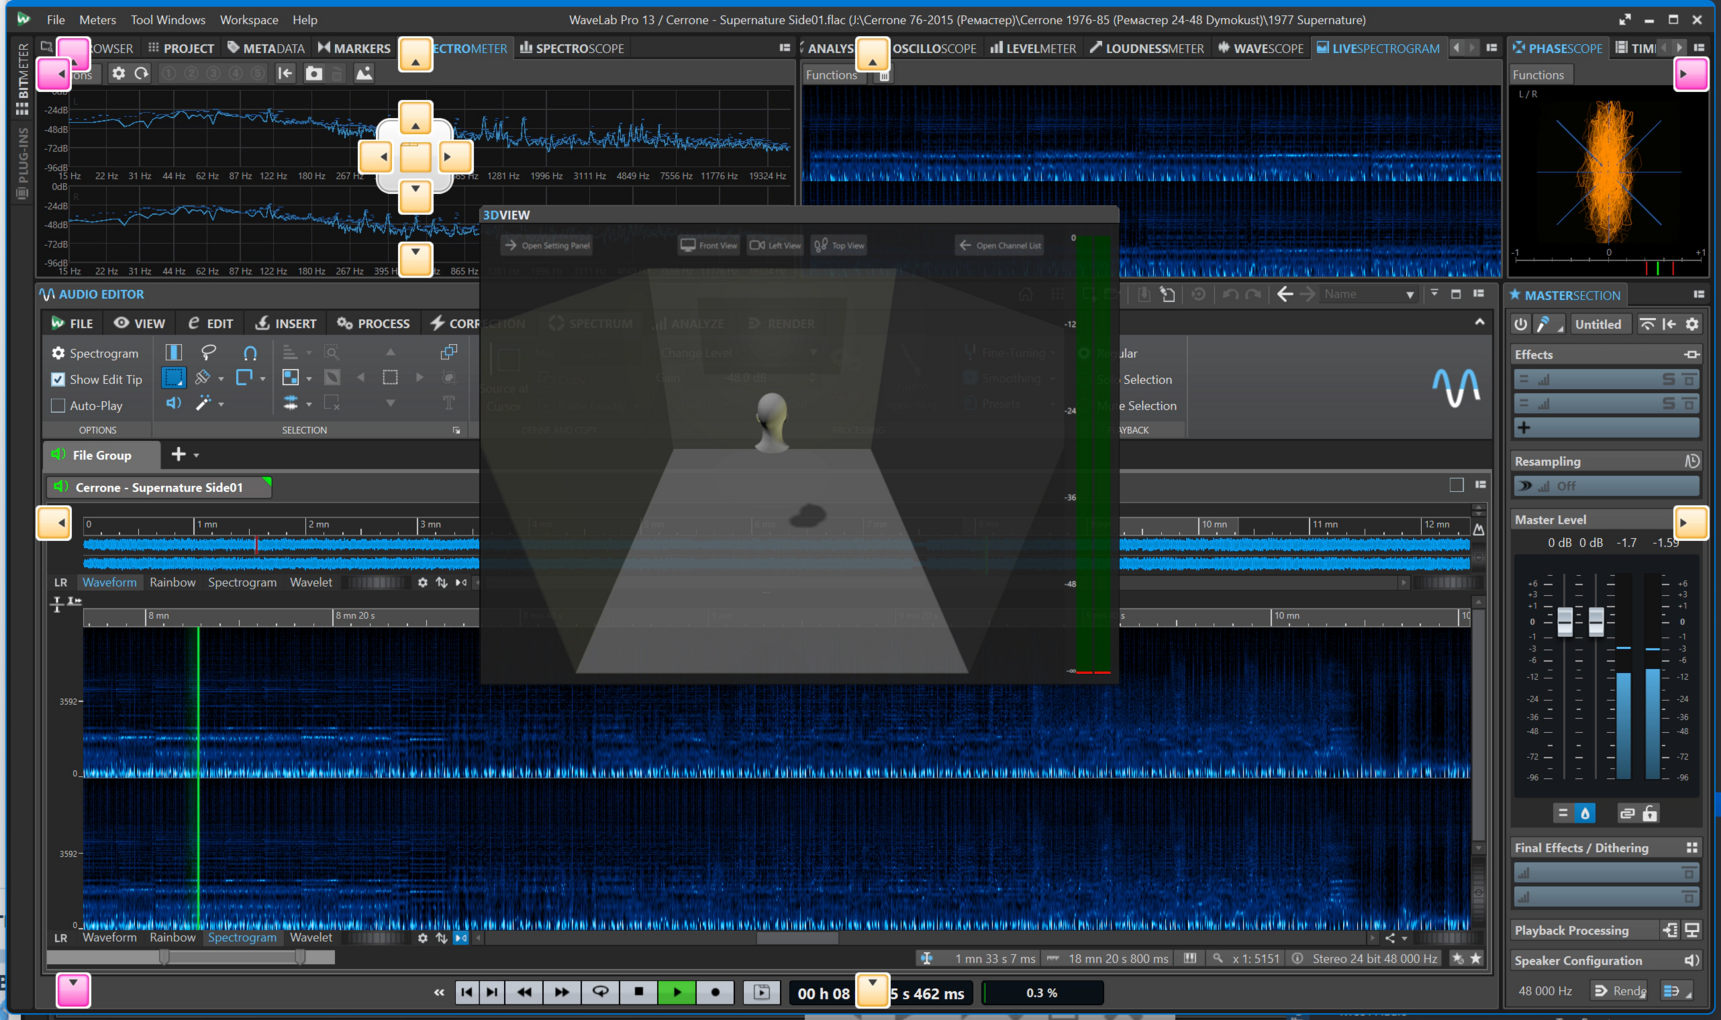Activate the magnetic selection tool
This screenshot has width=1721, height=1020.
point(250,352)
